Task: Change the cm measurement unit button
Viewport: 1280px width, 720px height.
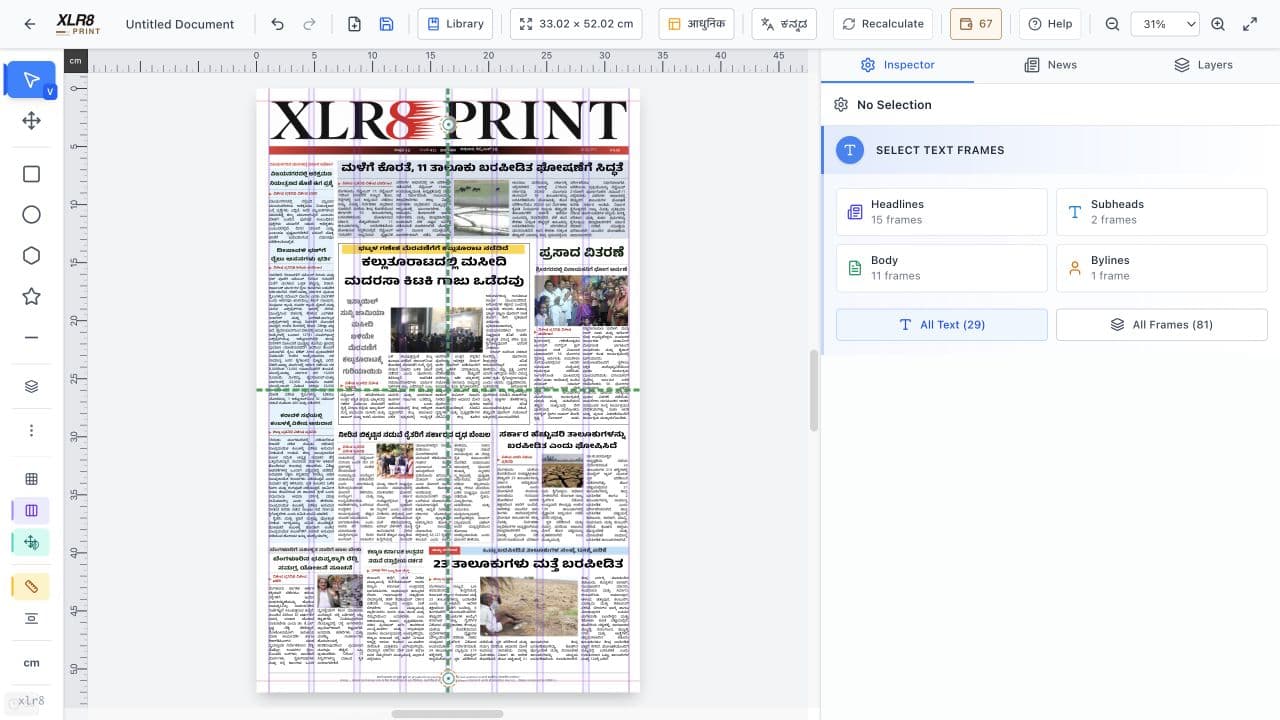Action: click(31, 663)
